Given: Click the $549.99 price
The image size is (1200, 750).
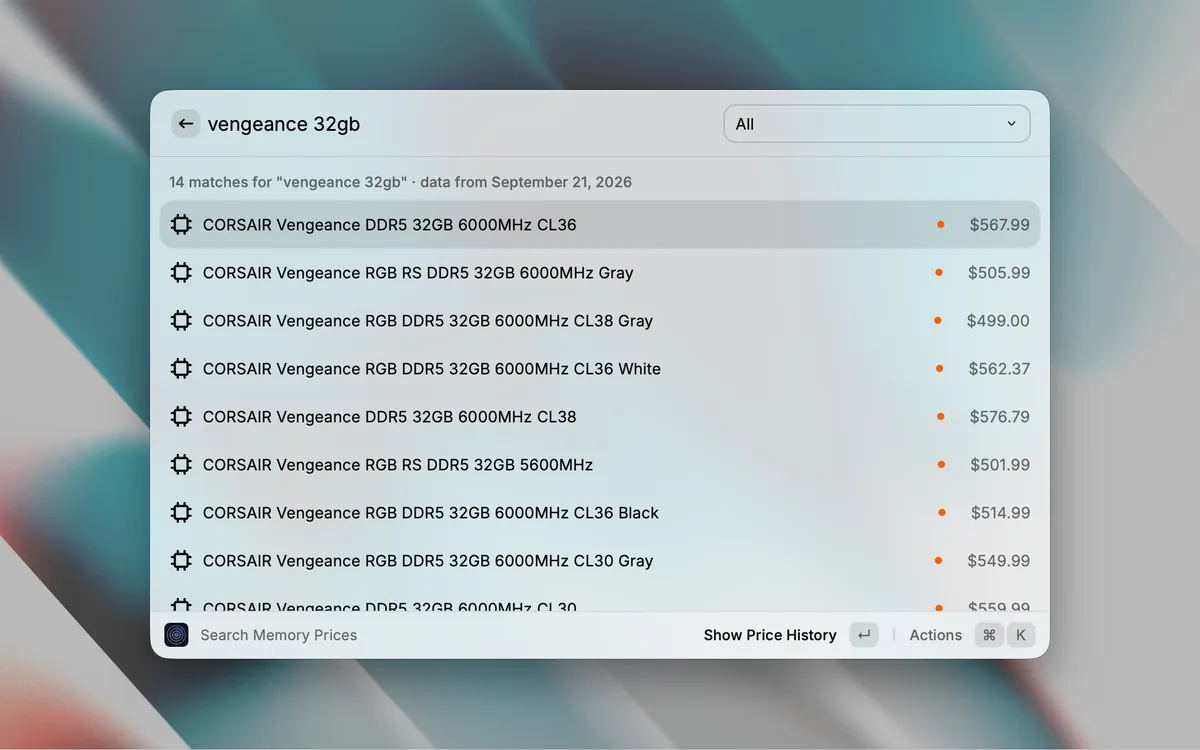Looking at the screenshot, I should point(998,561).
